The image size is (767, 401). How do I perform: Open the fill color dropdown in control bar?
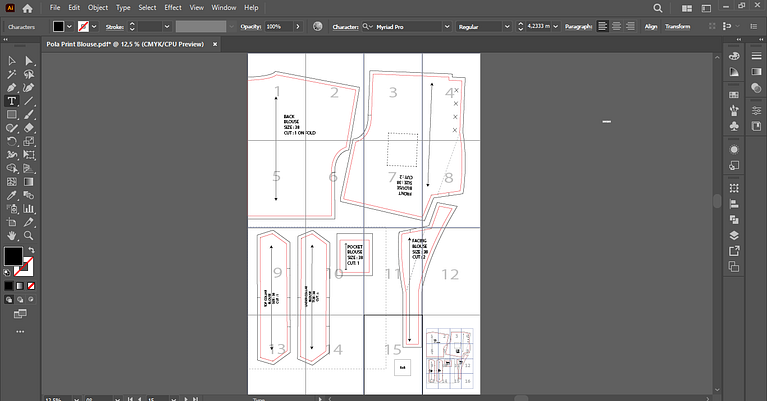[69, 26]
